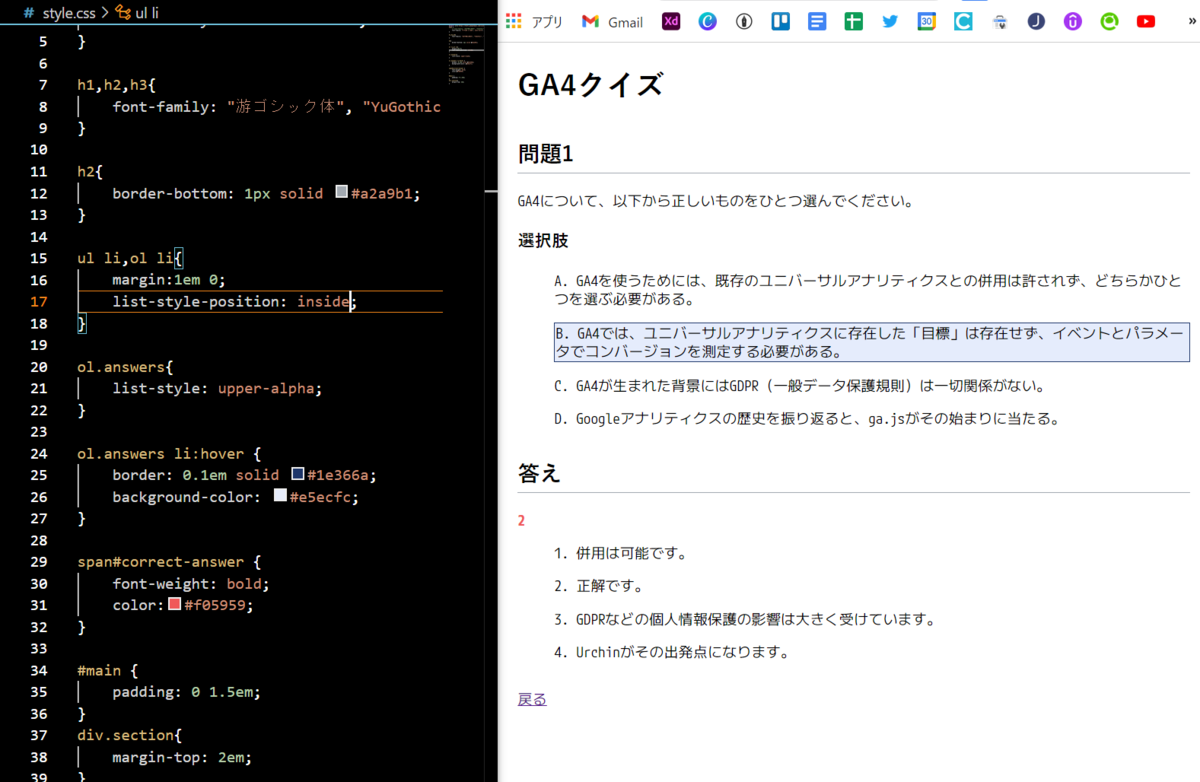Click the div.section selector line
Screen dimensions: 1200x782
(x=130, y=734)
